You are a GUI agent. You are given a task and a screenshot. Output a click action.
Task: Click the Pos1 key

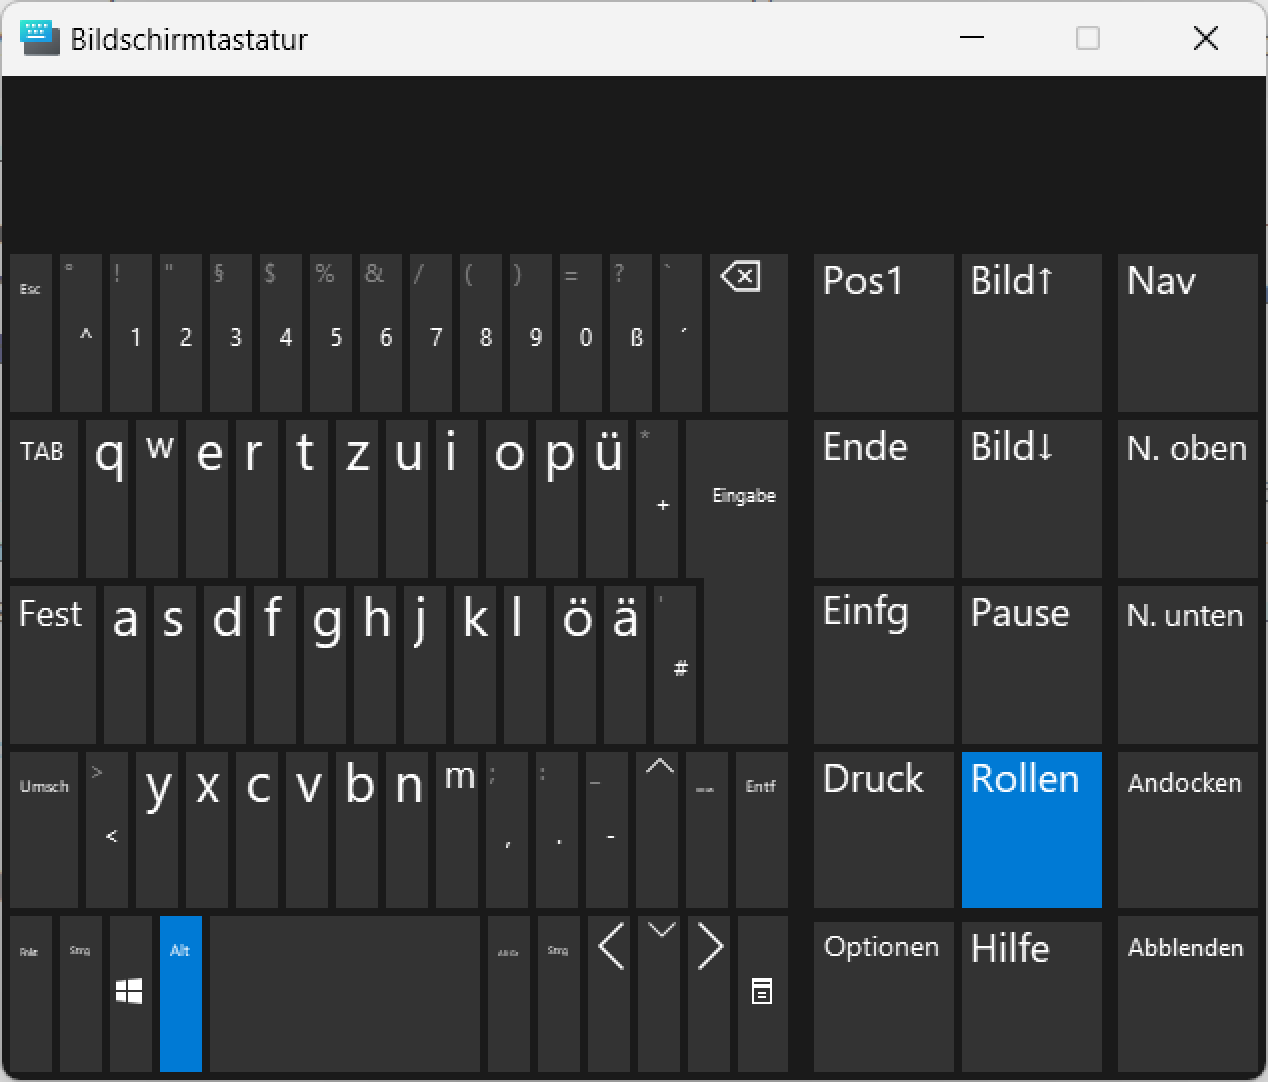click(884, 333)
